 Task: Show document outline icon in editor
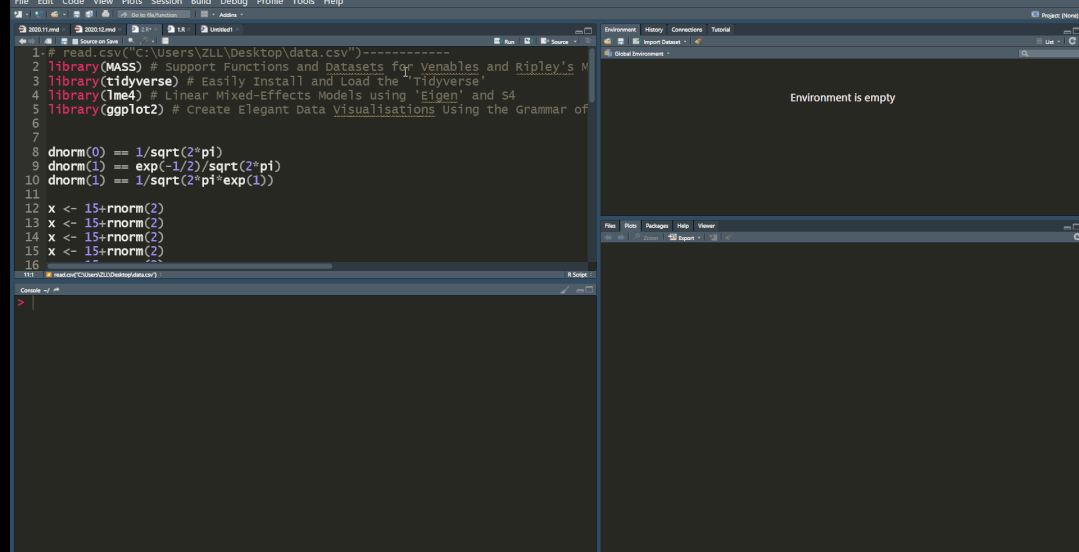pyautogui.click(x=587, y=41)
